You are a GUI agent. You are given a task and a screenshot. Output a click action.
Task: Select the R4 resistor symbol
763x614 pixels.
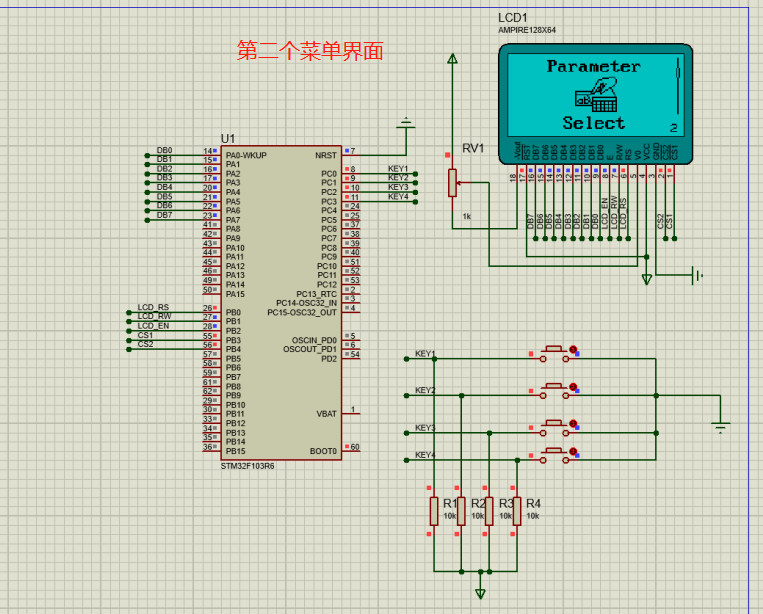[x=517, y=511]
